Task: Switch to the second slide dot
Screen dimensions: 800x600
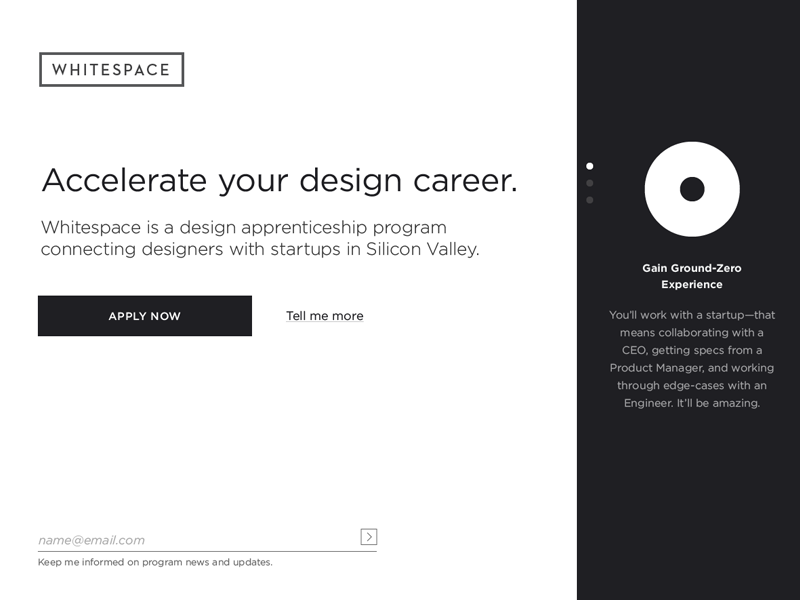Action: pos(590,183)
